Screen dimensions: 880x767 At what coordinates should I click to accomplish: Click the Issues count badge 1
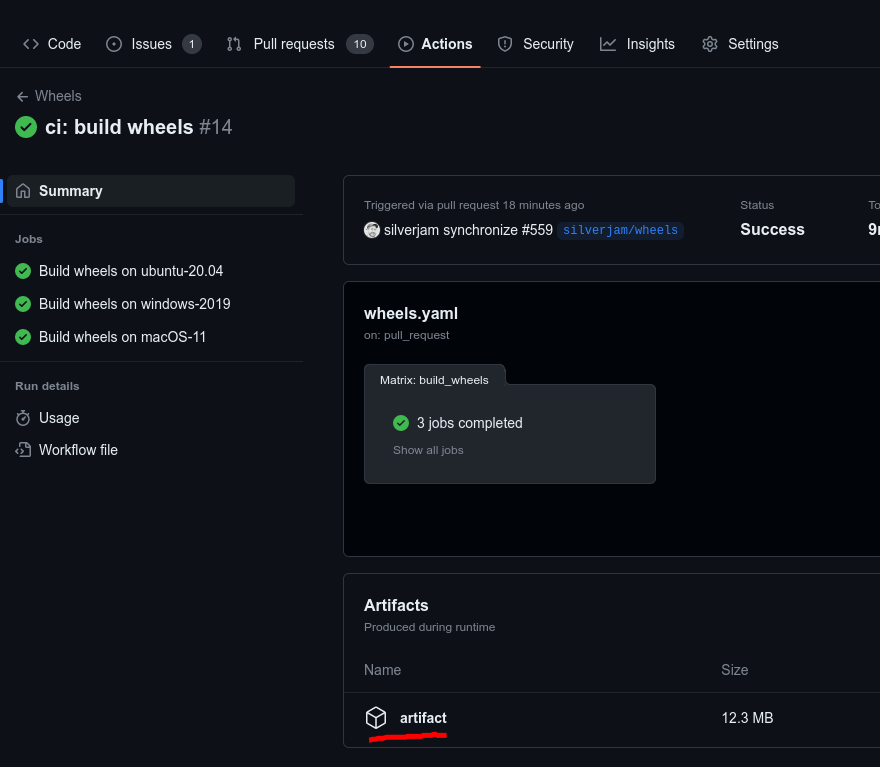click(192, 44)
